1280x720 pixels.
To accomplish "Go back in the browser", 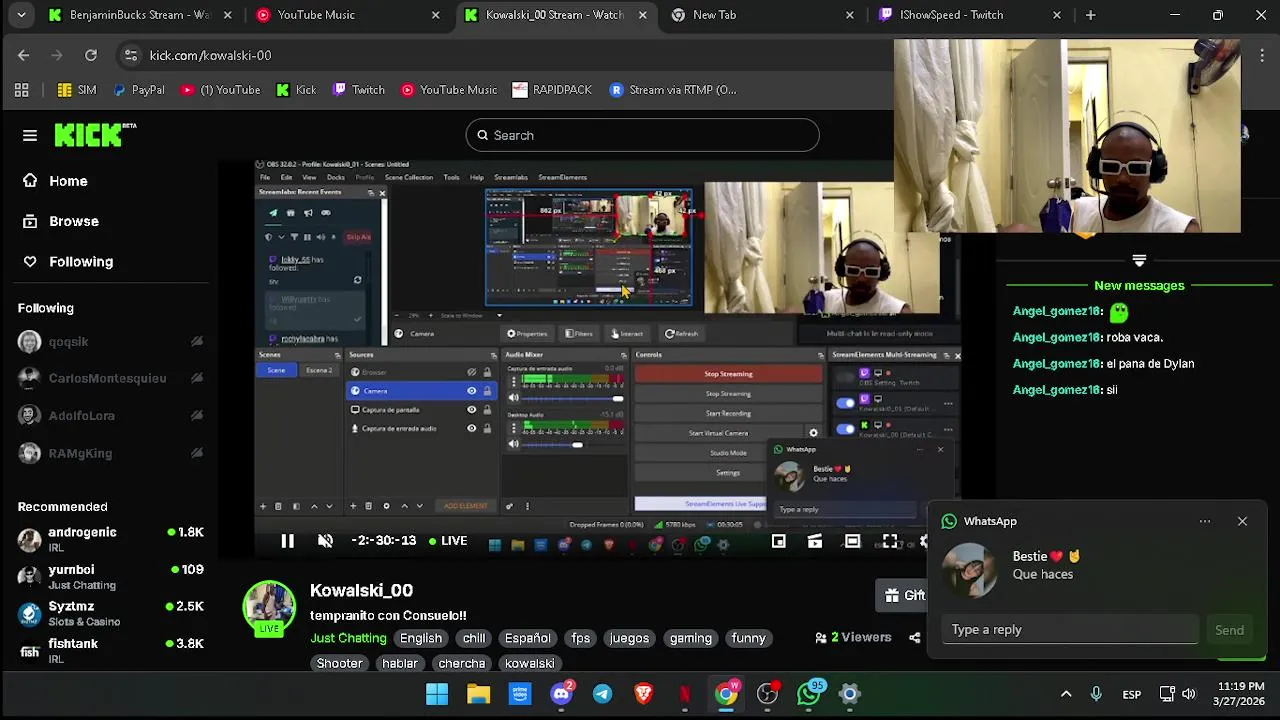I will [24, 55].
